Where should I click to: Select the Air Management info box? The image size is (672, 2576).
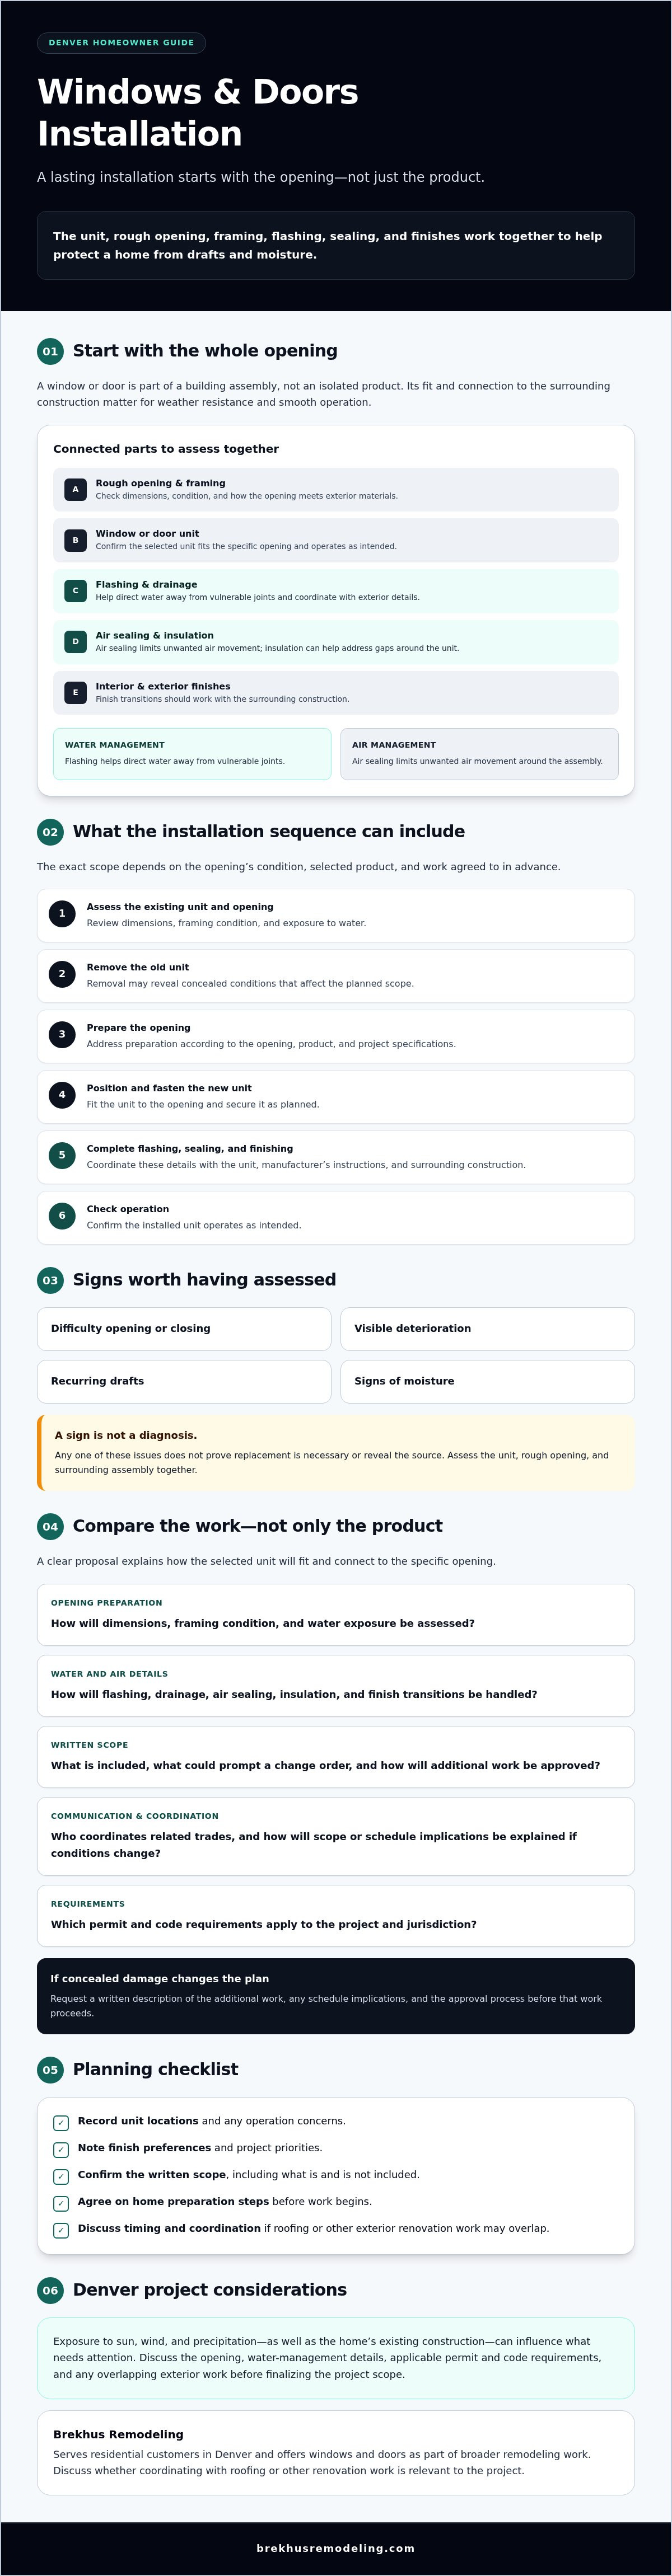coord(479,754)
